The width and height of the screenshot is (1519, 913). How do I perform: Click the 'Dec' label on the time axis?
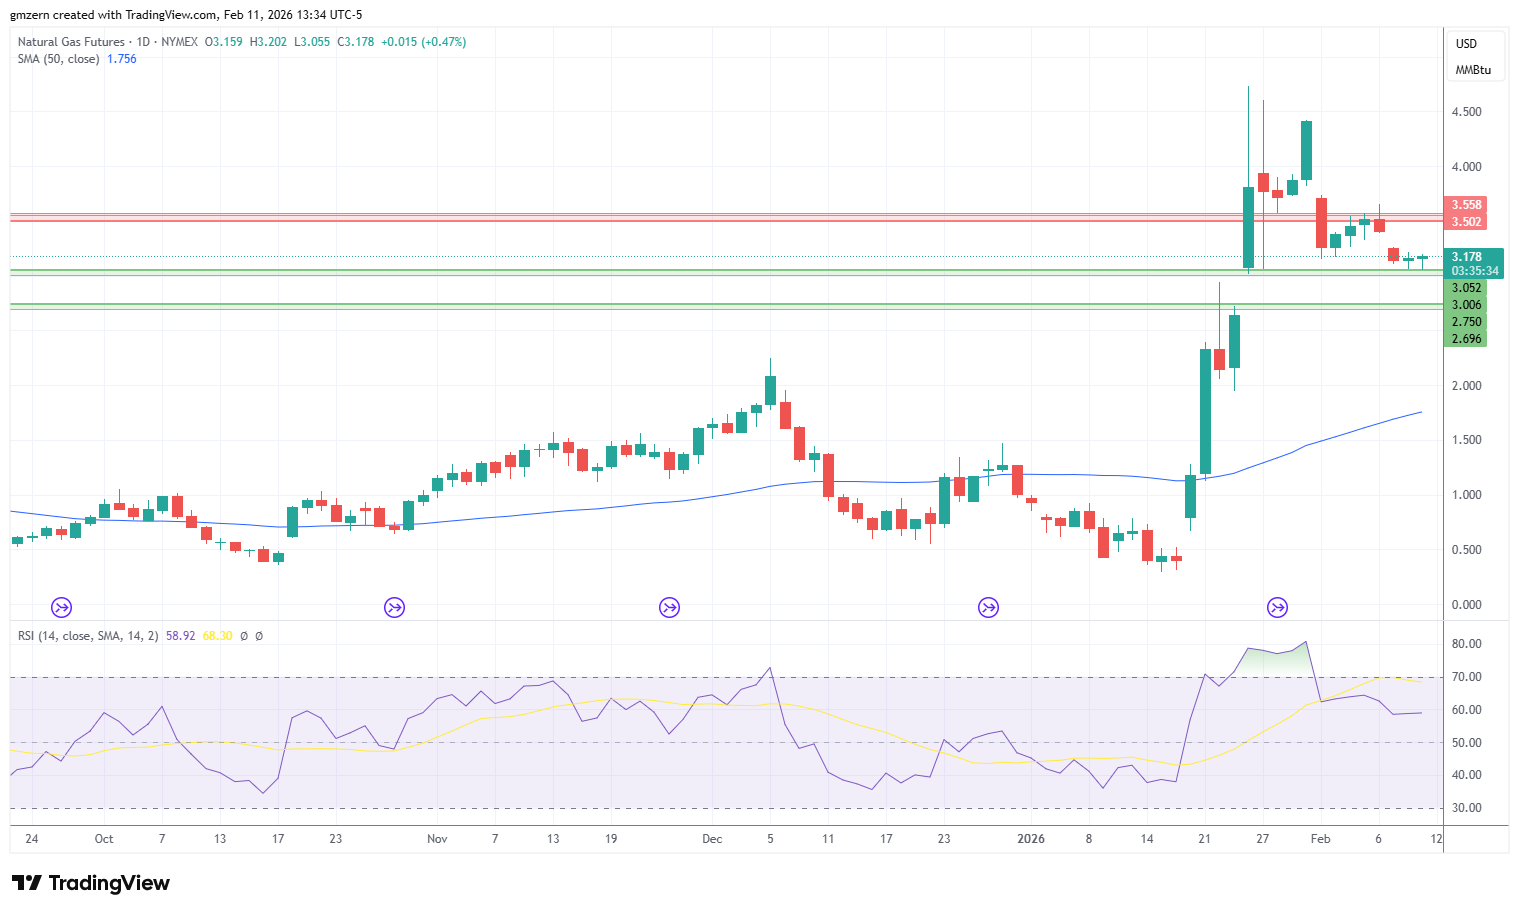pos(712,839)
